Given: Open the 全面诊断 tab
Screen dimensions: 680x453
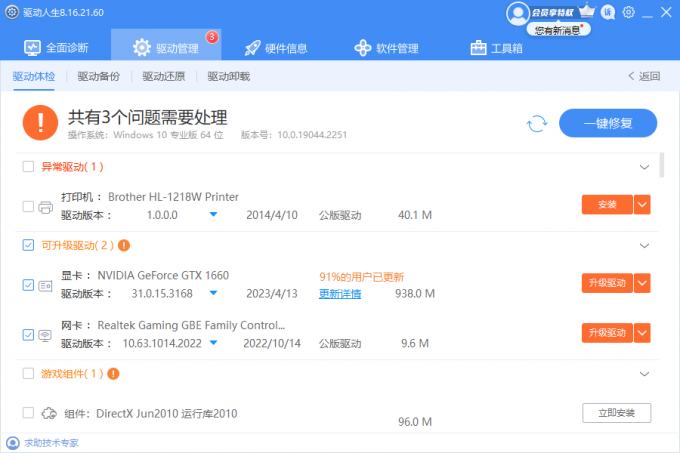Looking at the screenshot, I should click(56, 48).
